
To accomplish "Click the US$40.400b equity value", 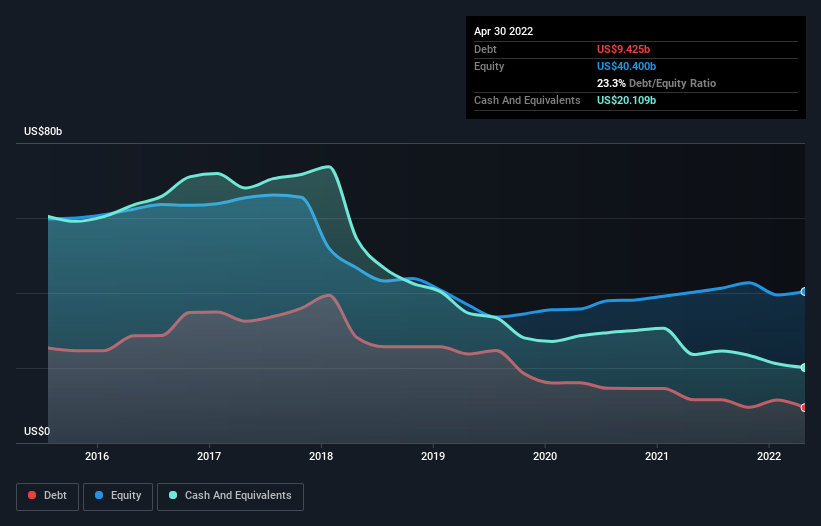I will tap(626, 66).
